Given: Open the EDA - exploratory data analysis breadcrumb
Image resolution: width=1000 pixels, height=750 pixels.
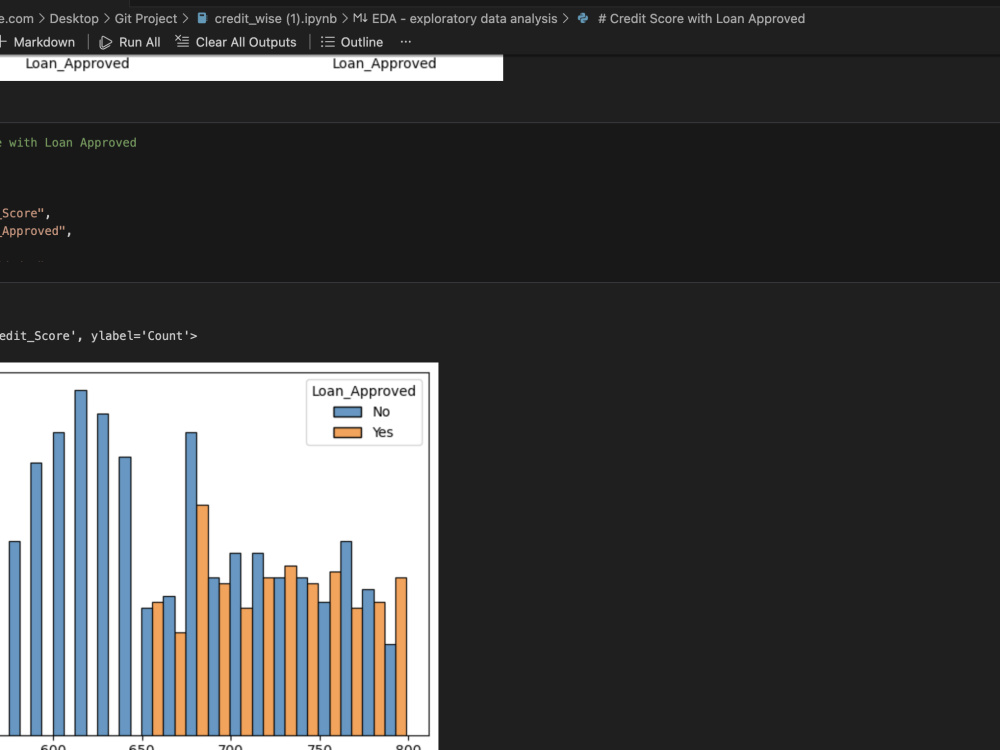Looking at the screenshot, I should tap(464, 18).
